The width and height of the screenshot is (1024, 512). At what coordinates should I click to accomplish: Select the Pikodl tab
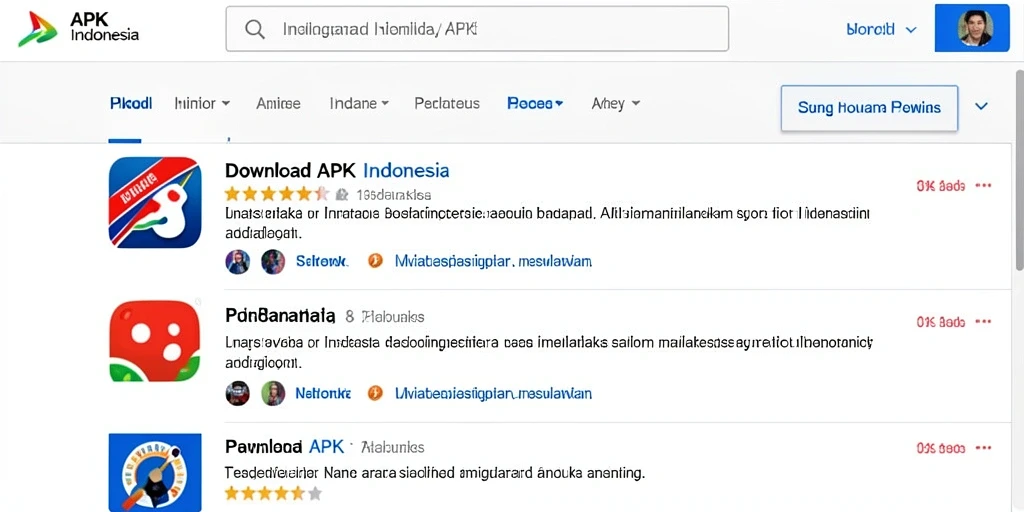(131, 103)
